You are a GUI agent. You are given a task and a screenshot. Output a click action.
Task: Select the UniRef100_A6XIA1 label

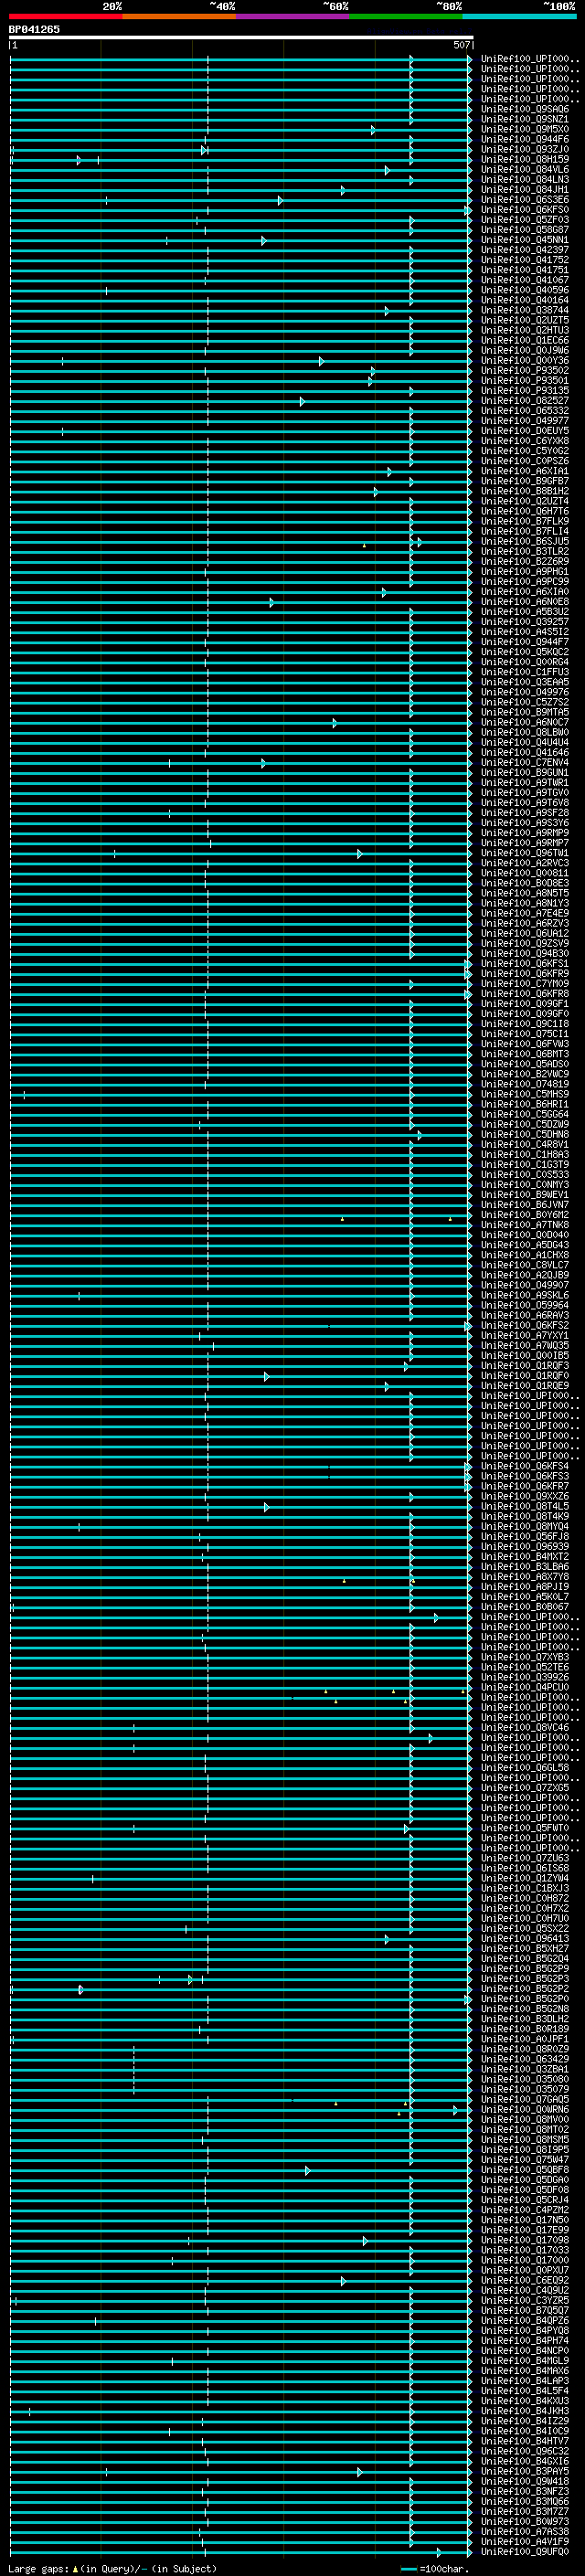coord(524,471)
